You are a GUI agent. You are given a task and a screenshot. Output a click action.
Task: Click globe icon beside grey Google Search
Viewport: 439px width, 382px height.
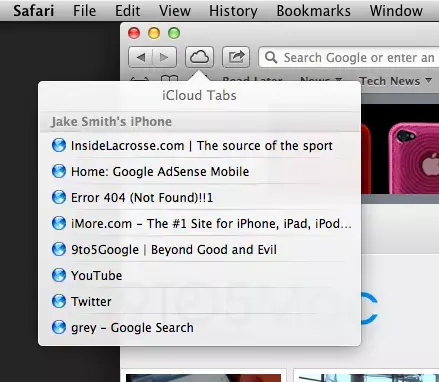pos(59,327)
